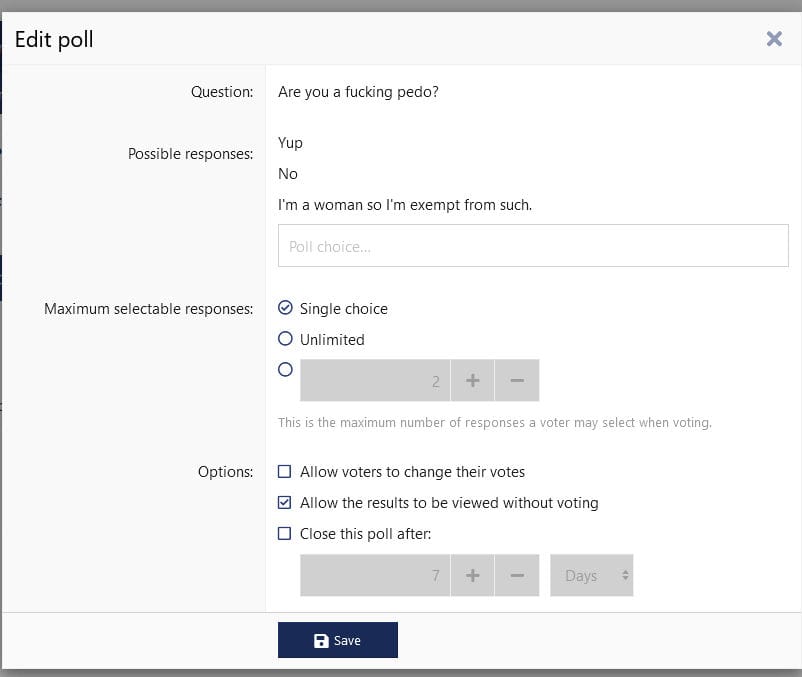Edit the third possible response entry
Image resolution: width=802 pixels, height=677 pixels.
[x=404, y=205]
